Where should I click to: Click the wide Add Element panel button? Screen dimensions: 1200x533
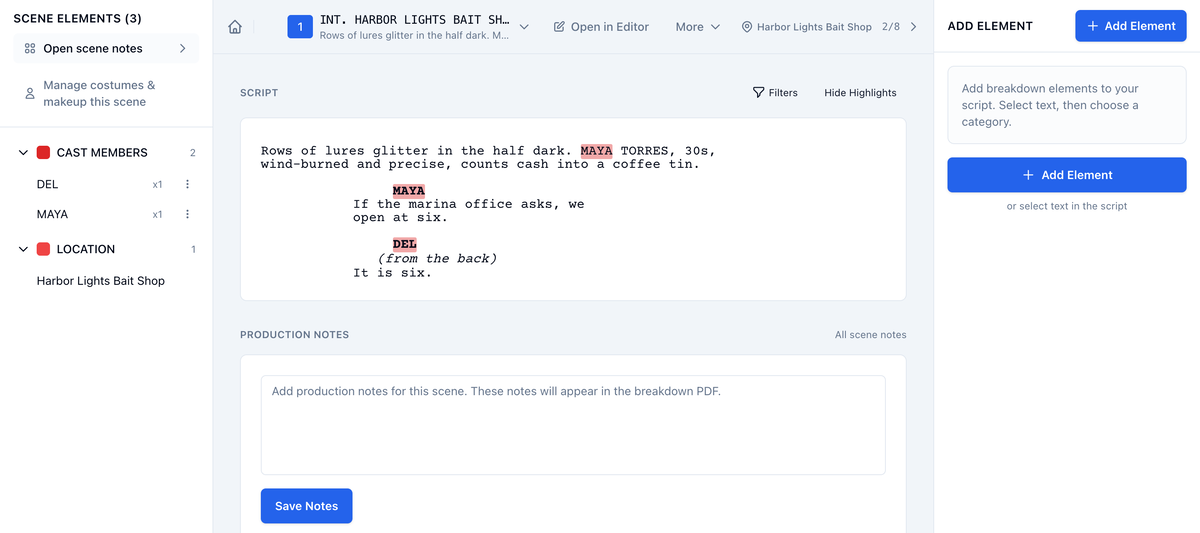point(1067,175)
